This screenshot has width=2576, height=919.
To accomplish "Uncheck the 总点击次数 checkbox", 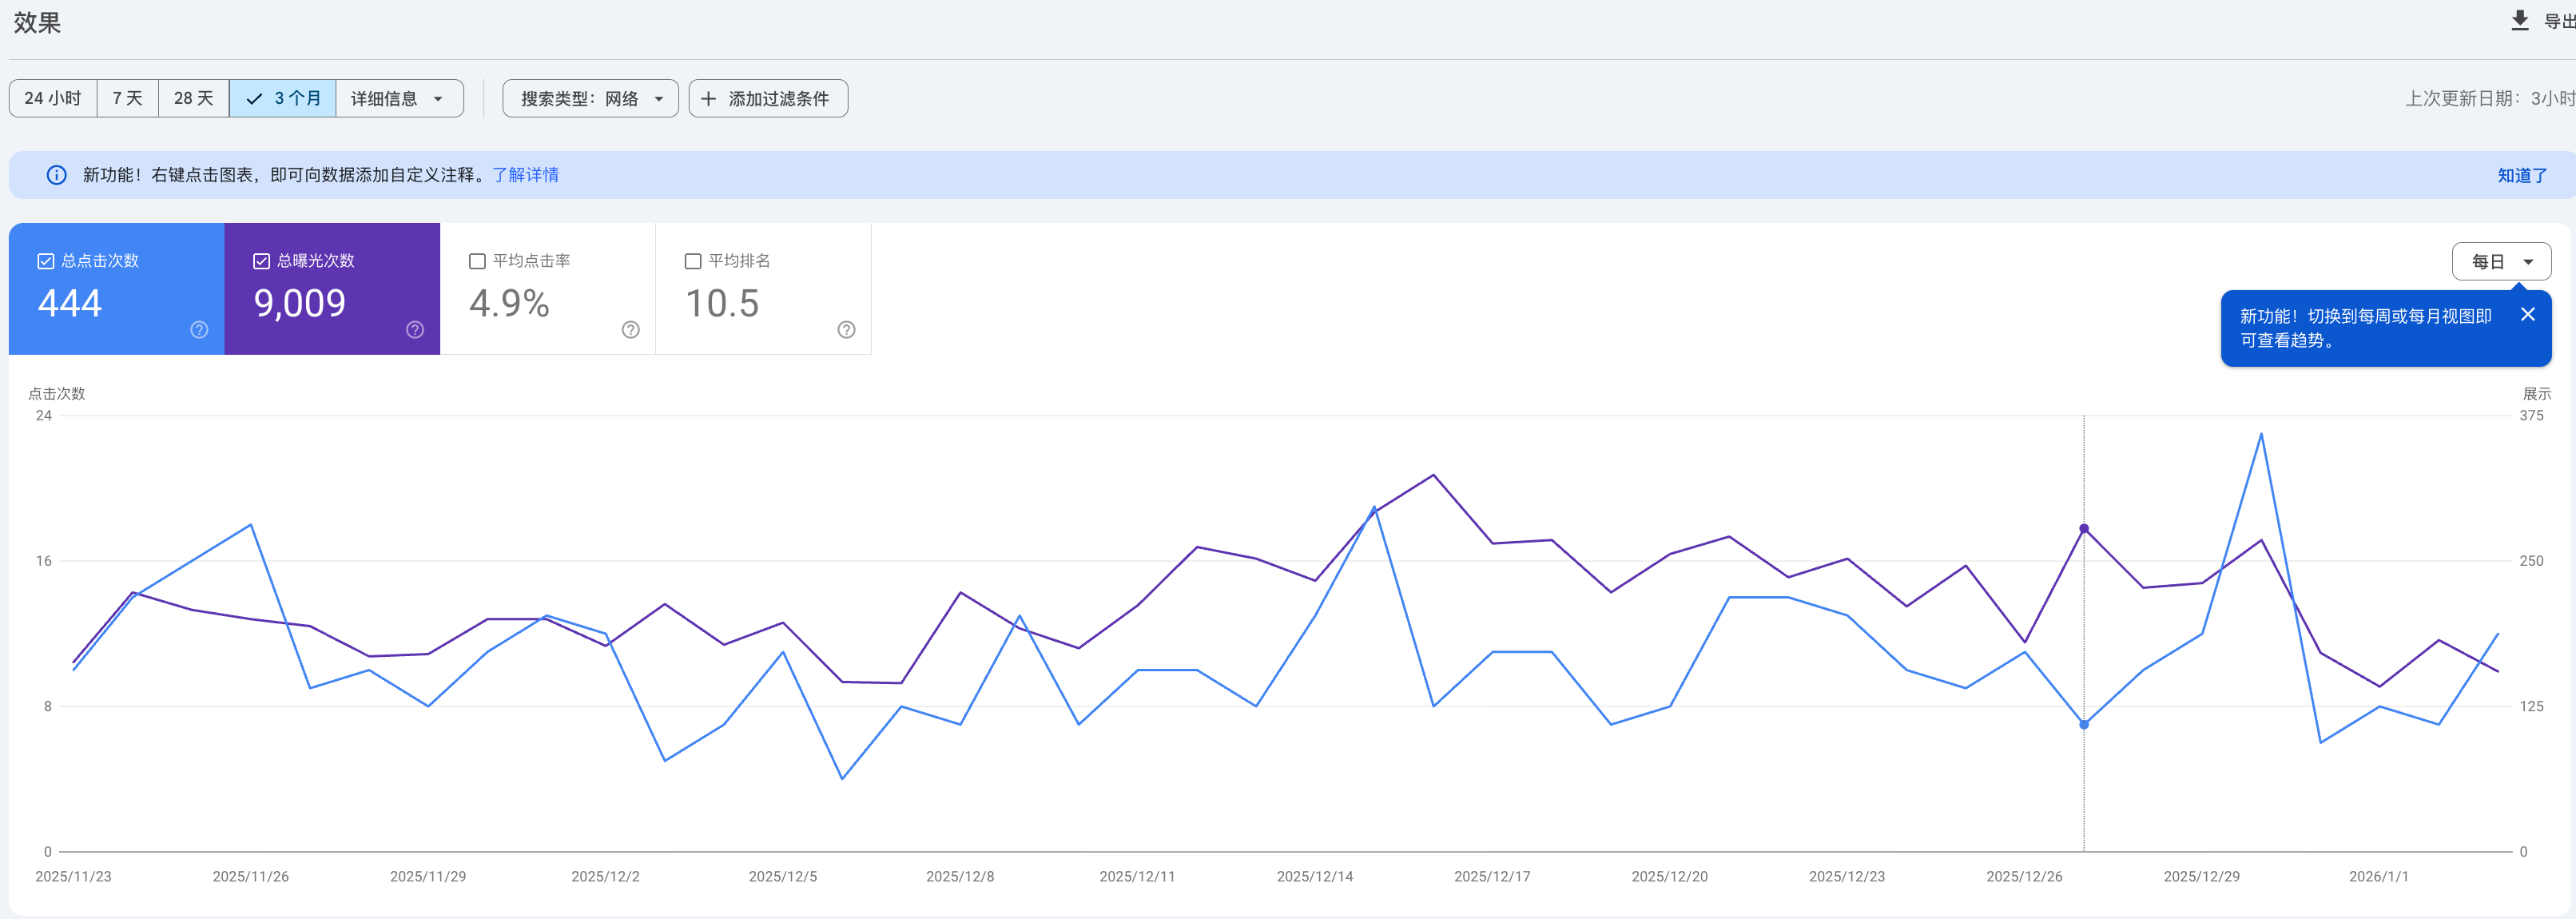I will tap(46, 261).
